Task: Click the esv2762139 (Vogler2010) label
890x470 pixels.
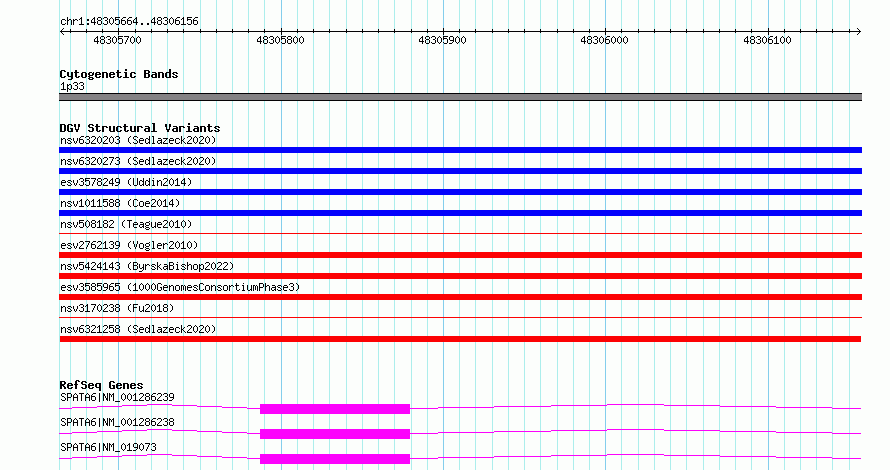Action: pos(129,245)
